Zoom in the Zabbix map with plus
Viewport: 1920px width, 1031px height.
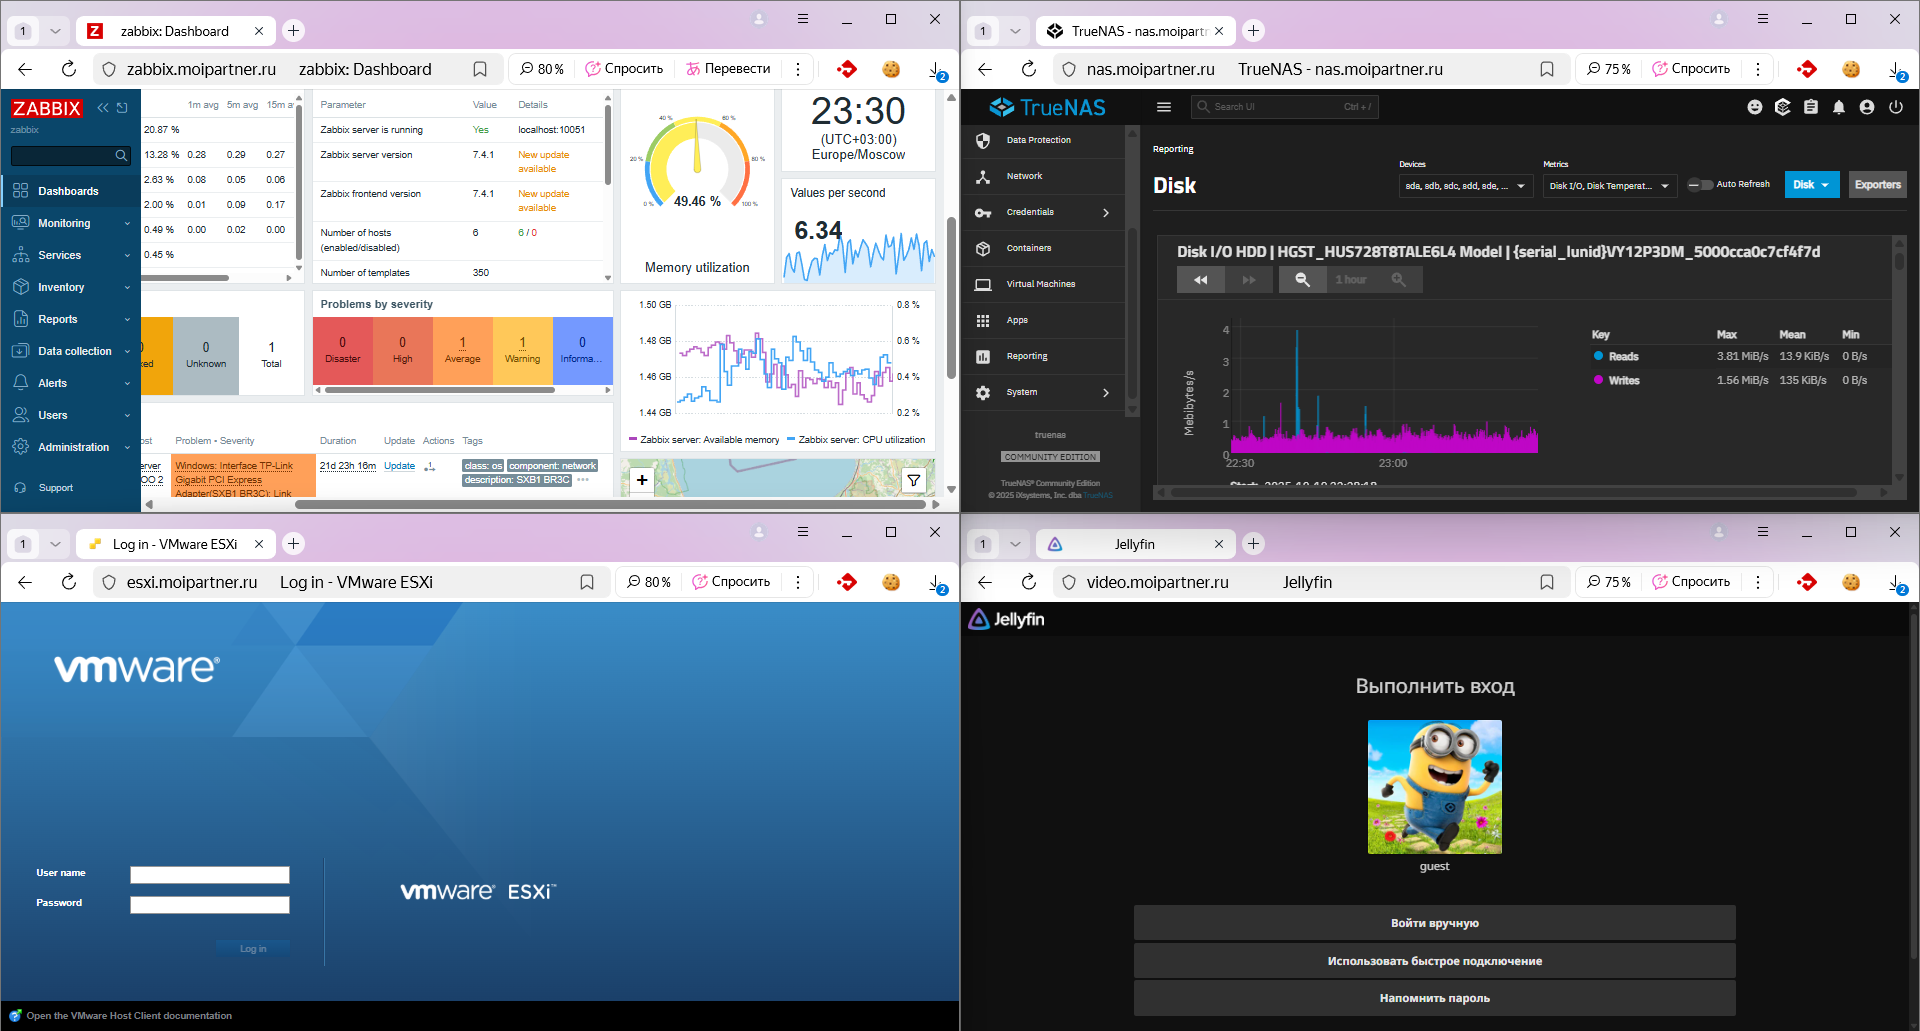(x=642, y=480)
